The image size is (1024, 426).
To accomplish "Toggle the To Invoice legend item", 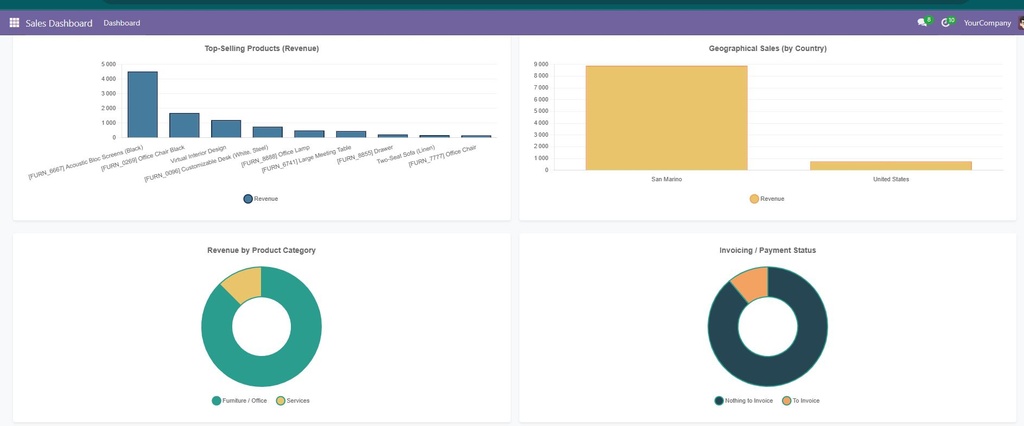I will (x=801, y=401).
